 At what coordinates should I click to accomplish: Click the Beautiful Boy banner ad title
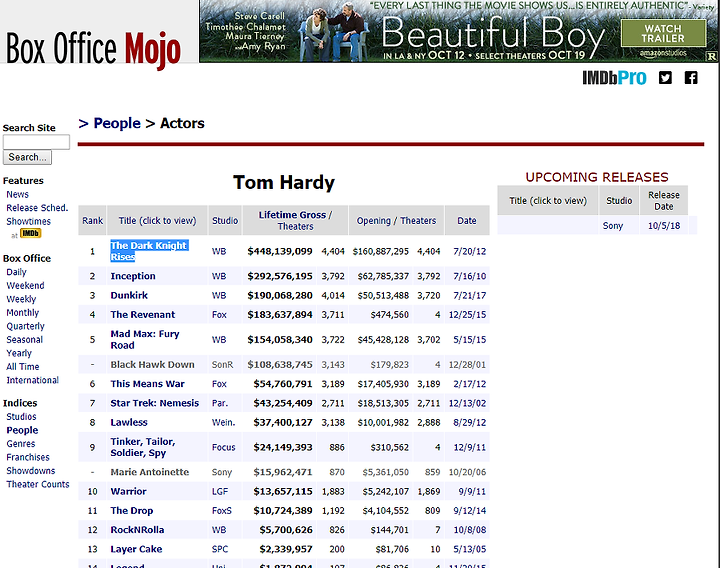coord(493,34)
